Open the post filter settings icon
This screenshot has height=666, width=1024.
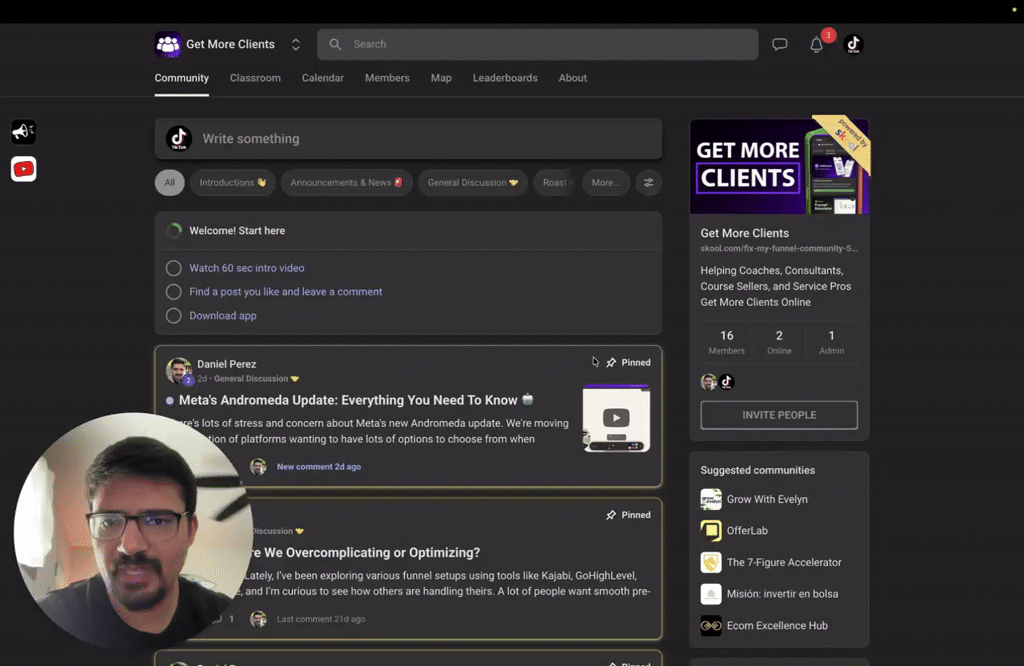[648, 183]
